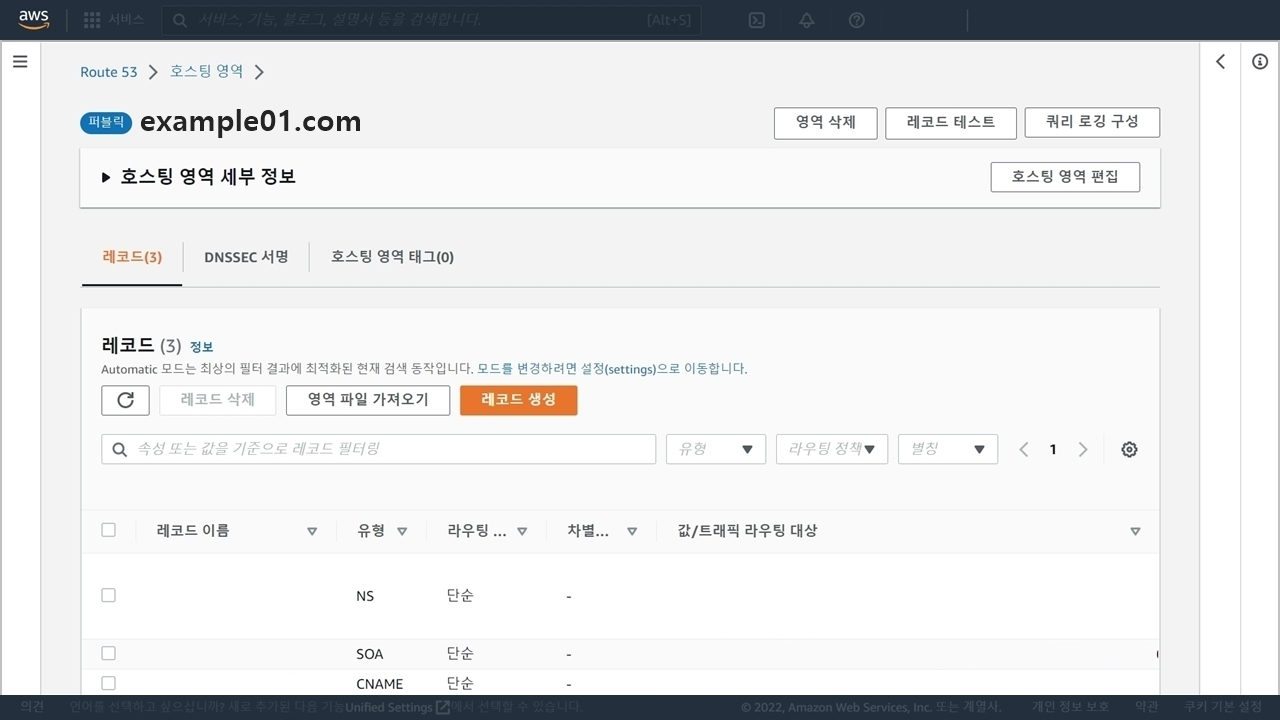
Task: Expand hosted zone details section
Action: (106, 178)
